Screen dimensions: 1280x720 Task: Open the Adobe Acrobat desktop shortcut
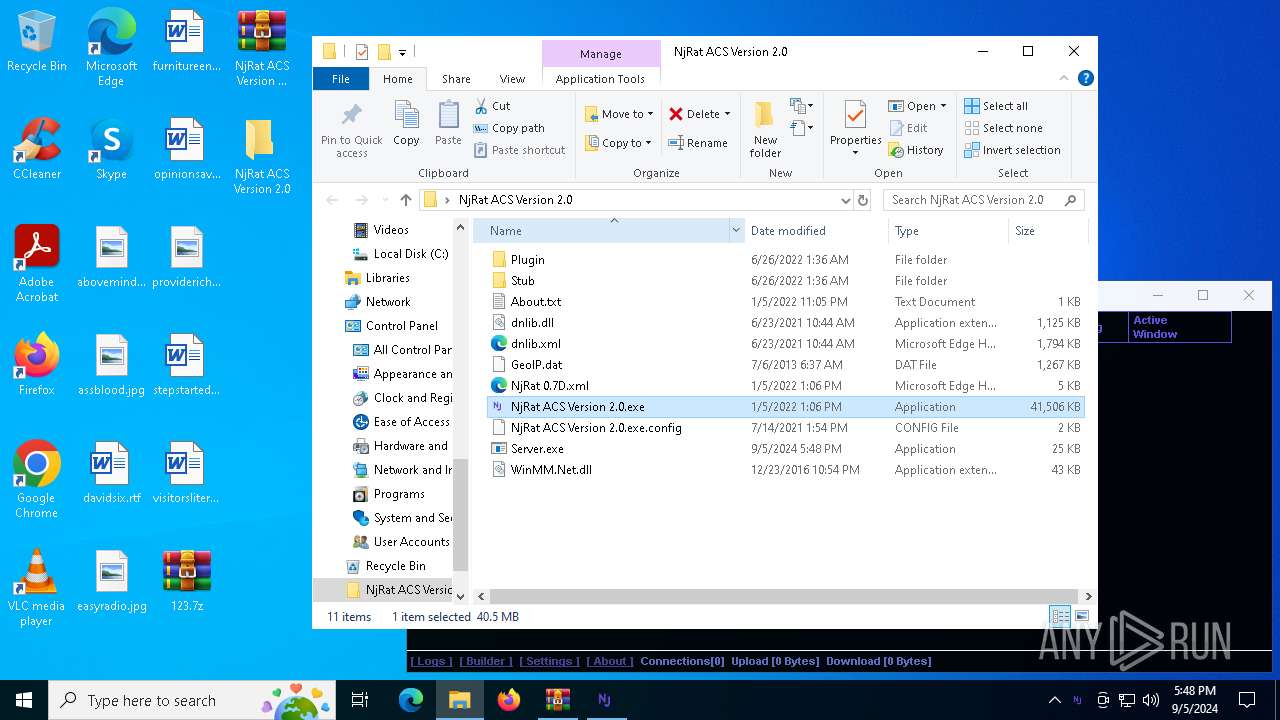coord(37,263)
